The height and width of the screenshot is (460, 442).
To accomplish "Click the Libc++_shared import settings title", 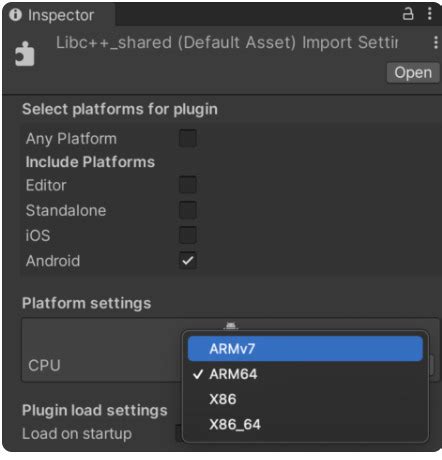I will [227, 43].
